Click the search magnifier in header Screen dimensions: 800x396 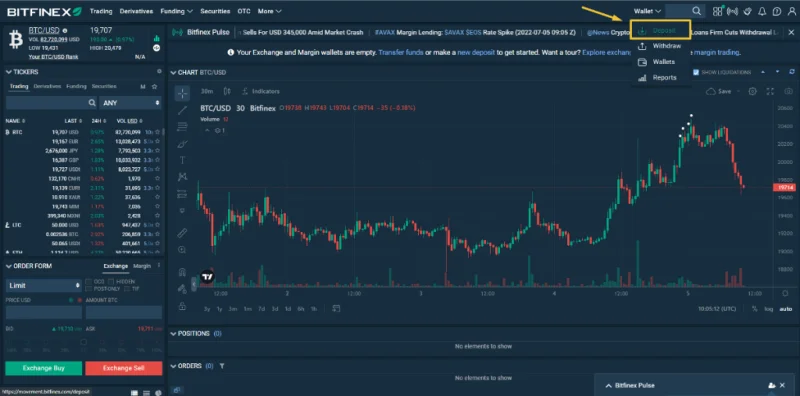(x=696, y=11)
